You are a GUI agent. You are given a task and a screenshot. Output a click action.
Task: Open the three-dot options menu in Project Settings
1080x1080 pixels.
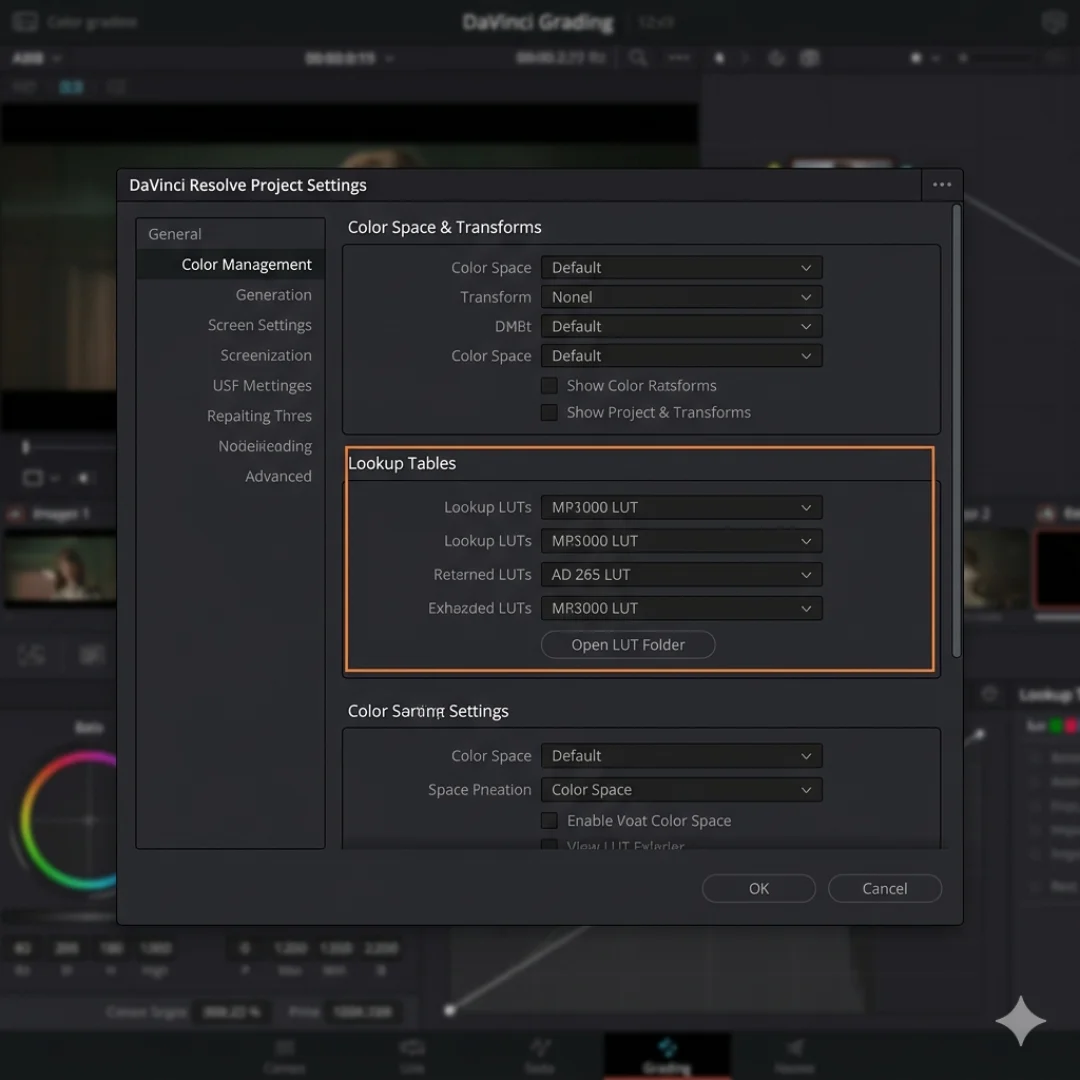tap(942, 185)
